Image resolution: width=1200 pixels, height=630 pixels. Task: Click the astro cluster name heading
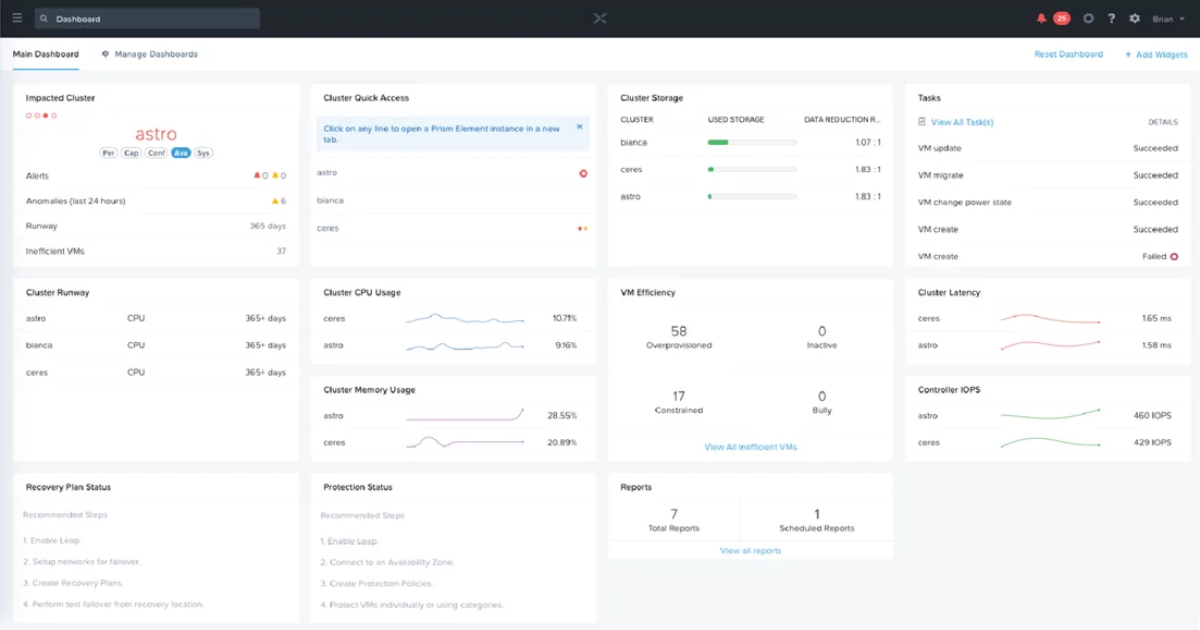coord(156,134)
